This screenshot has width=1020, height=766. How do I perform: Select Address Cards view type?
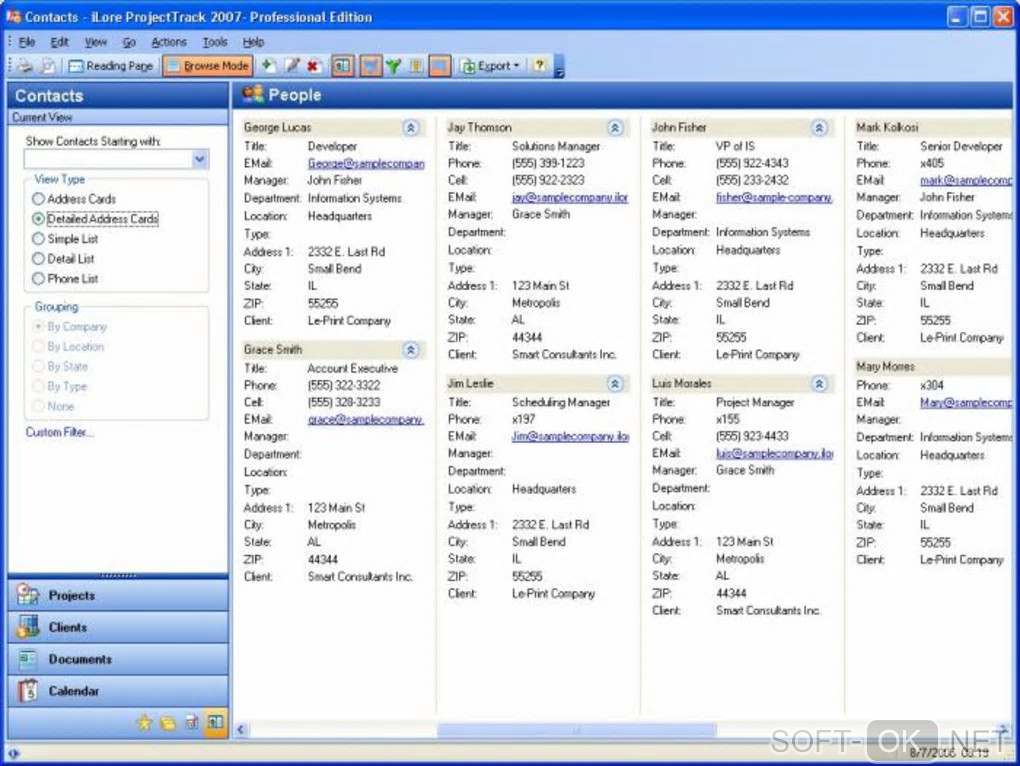coord(74,199)
